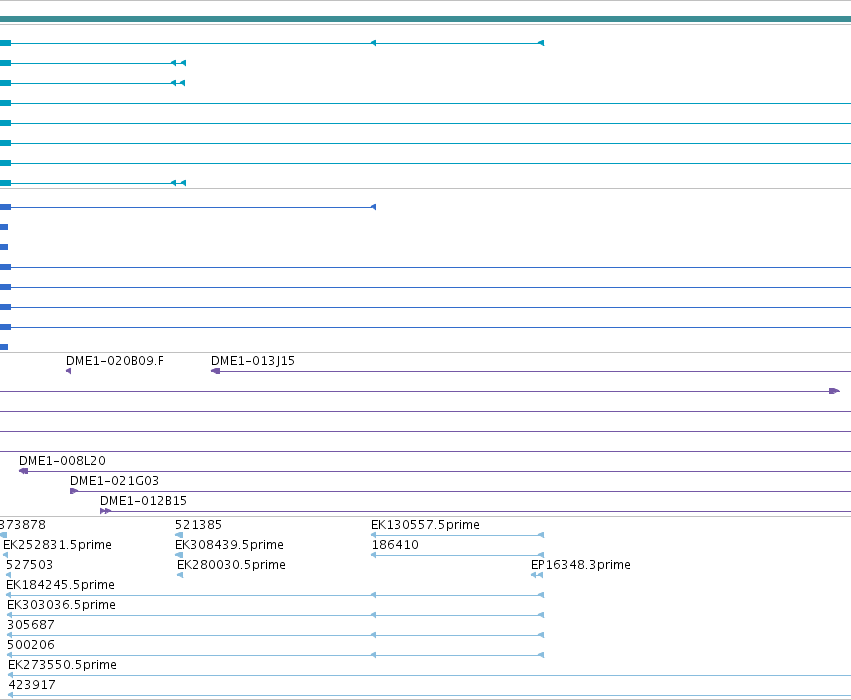Viewport: 851px width, 700px height.
Task: Click the 500206 label
Action: (31, 645)
